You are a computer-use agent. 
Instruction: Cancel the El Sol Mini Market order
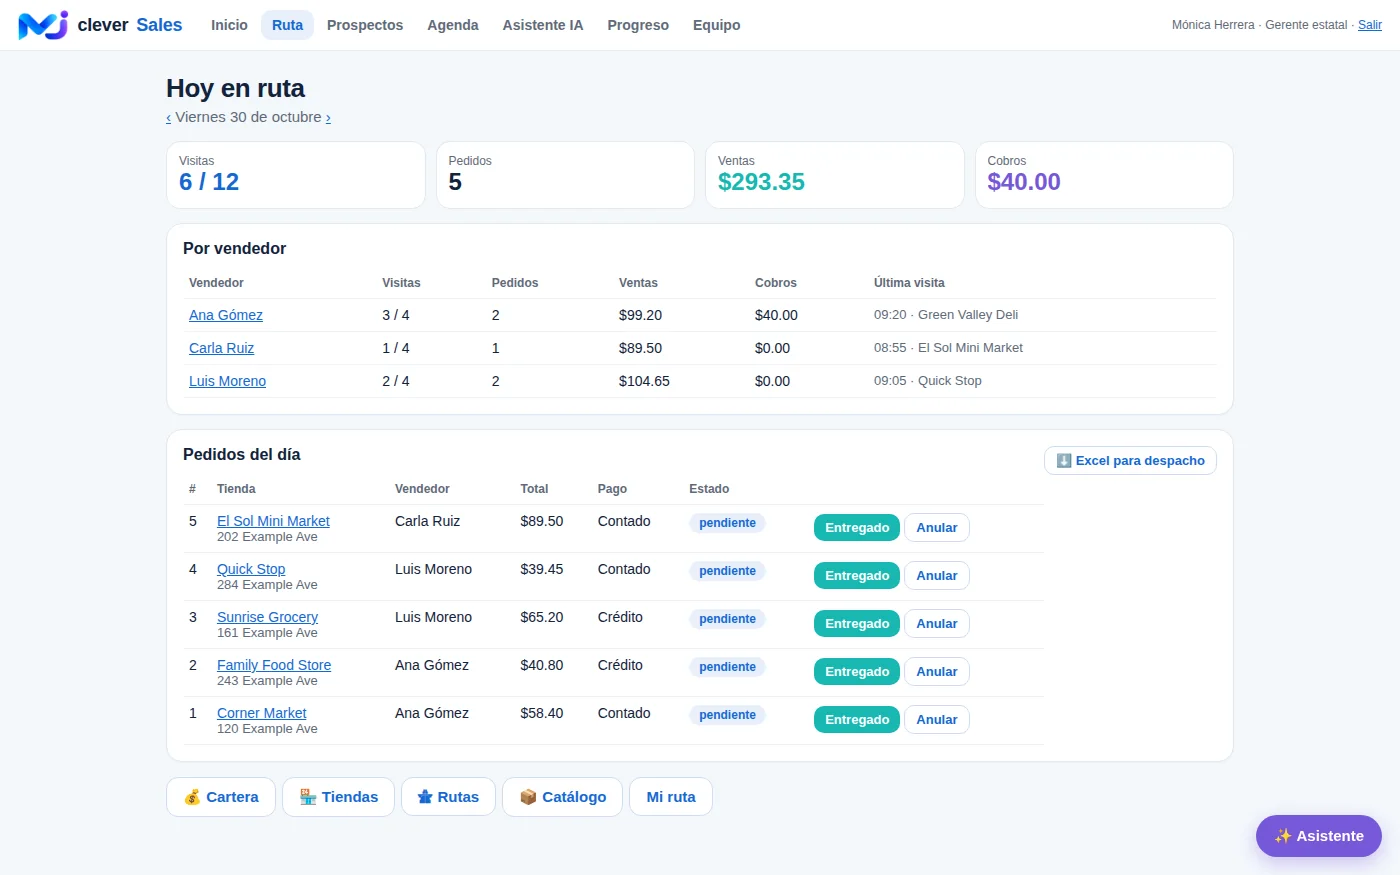click(x=937, y=528)
